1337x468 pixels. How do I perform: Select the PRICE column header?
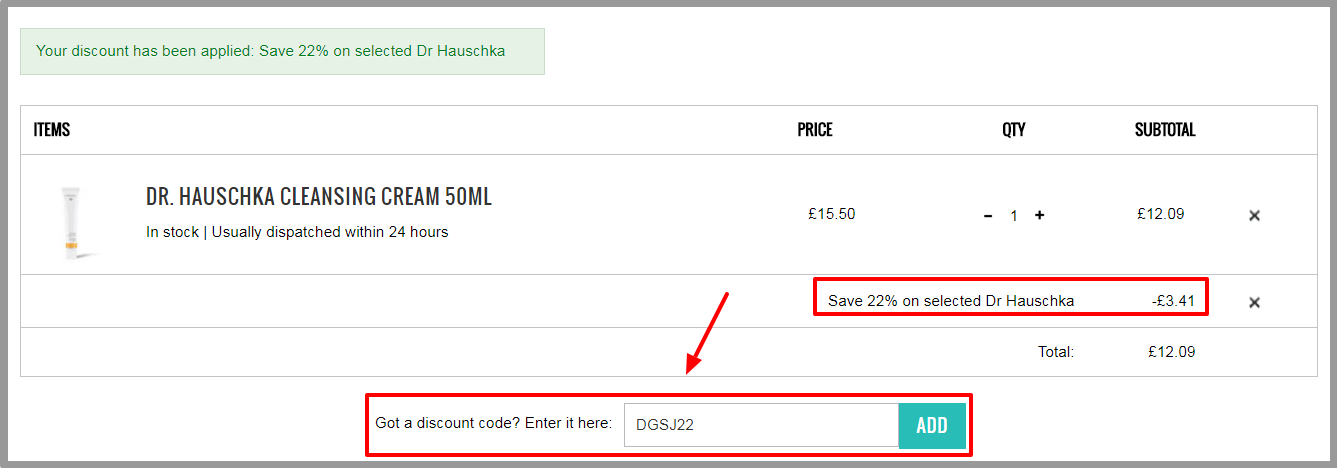pos(815,130)
